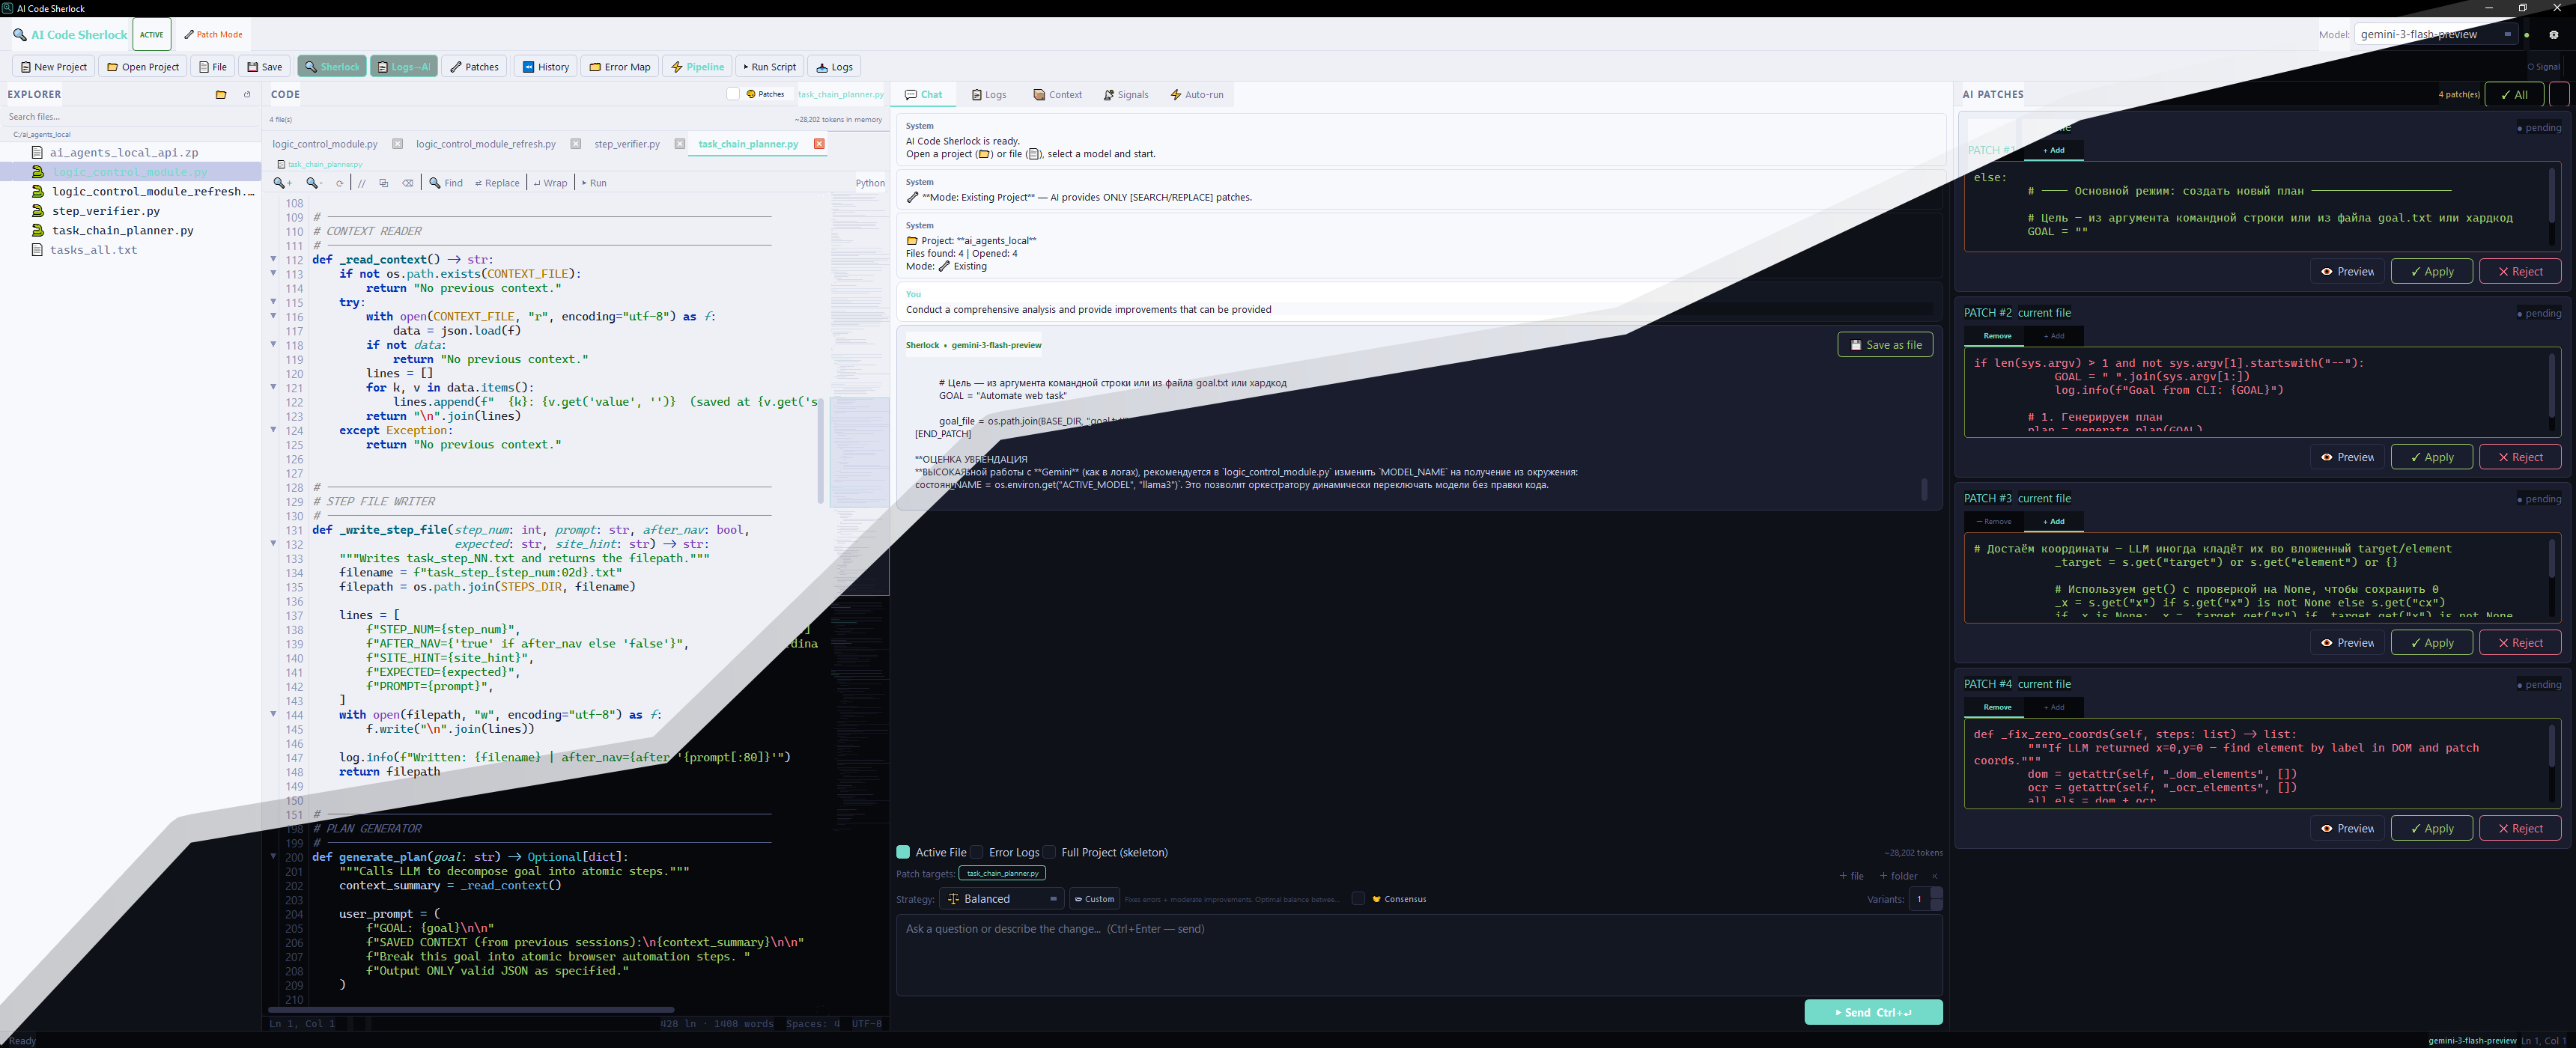2576x1048 pixels.
Task: Click the toggle comment slashes icon
Action: [x=362, y=183]
